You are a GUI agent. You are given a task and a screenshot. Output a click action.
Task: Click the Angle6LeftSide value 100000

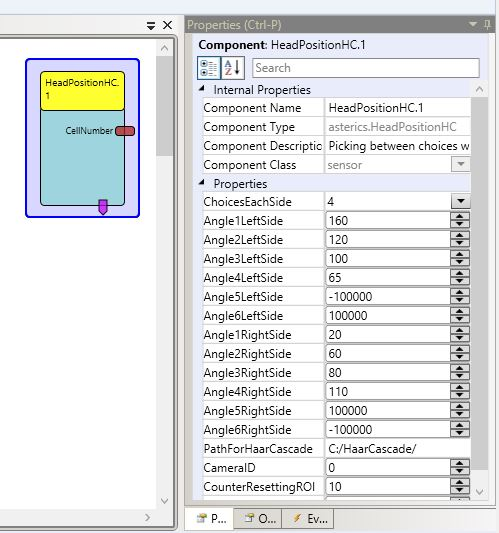[x=388, y=316]
